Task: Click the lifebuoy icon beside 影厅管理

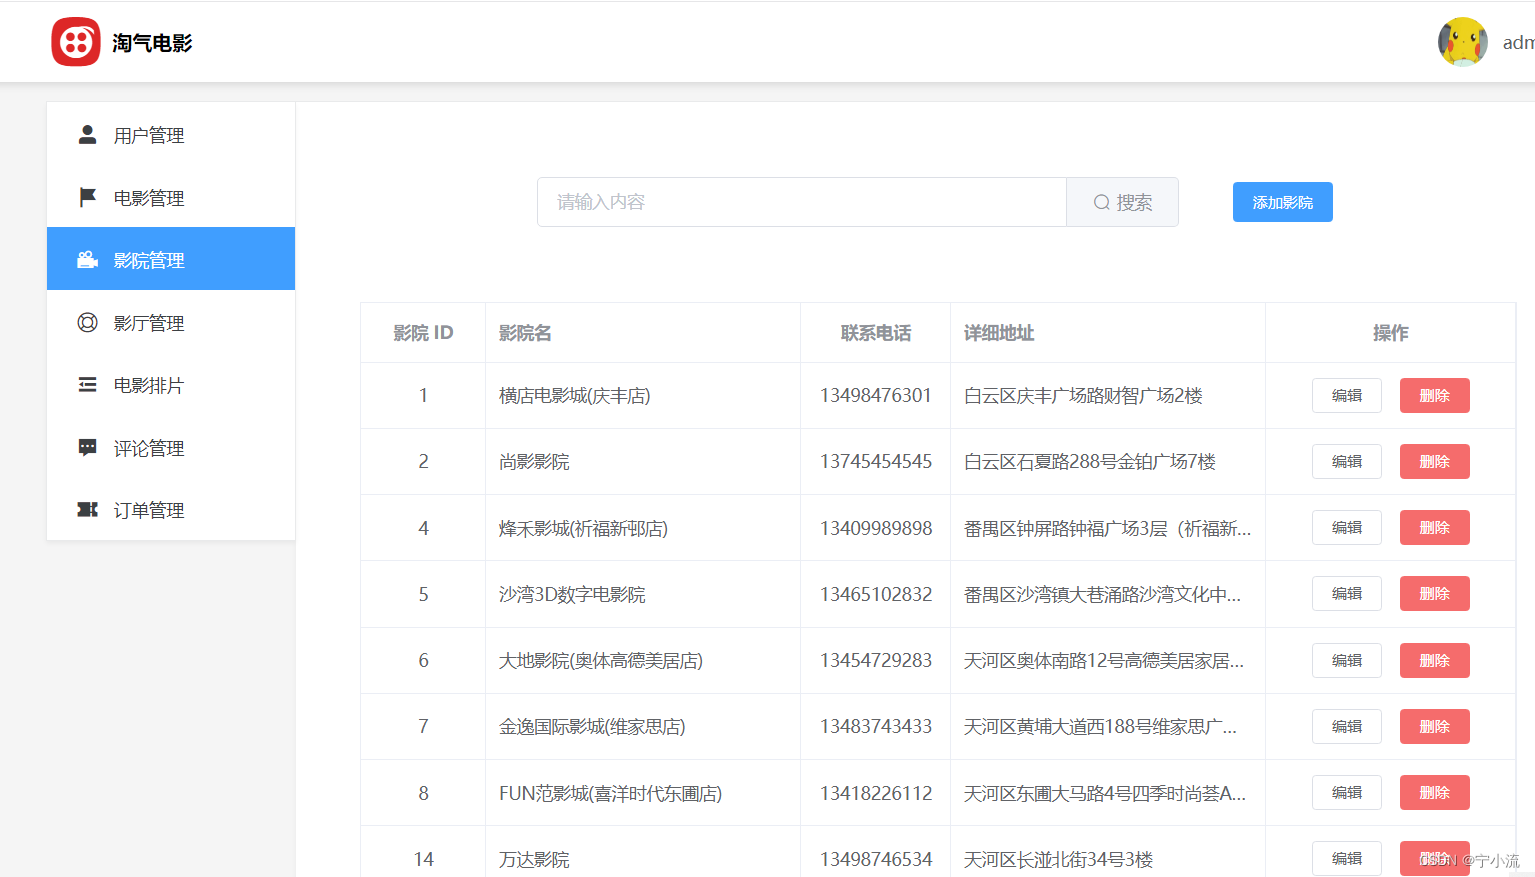Action: click(x=88, y=322)
